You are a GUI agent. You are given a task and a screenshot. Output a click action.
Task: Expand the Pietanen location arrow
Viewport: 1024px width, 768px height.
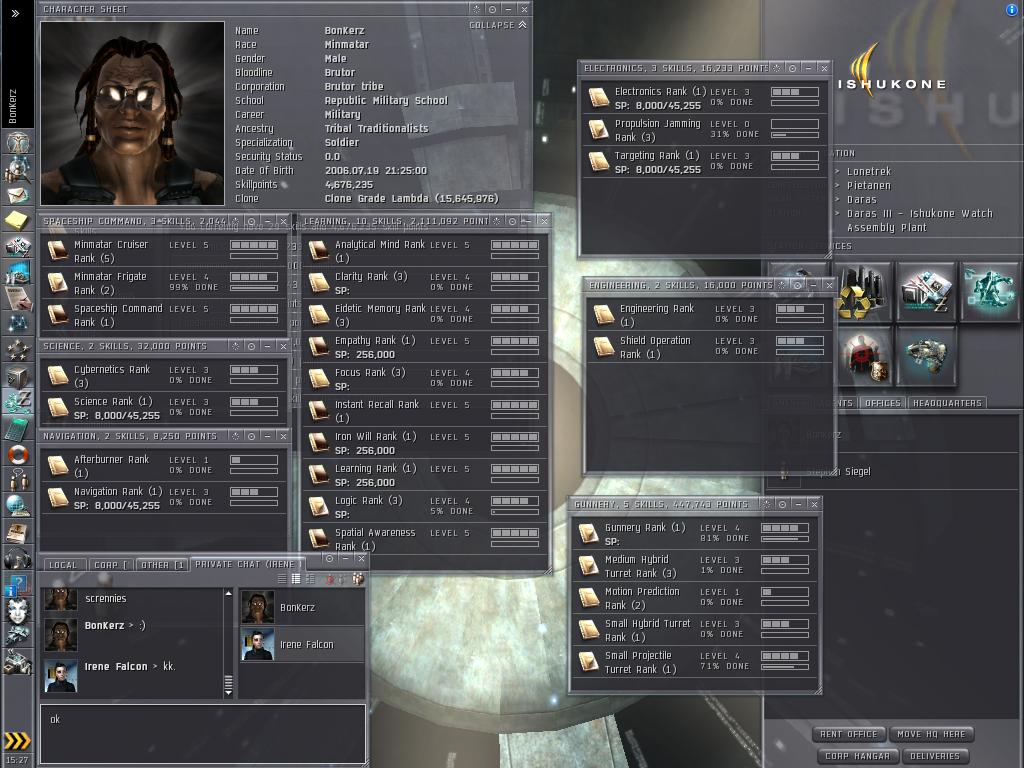click(x=838, y=185)
